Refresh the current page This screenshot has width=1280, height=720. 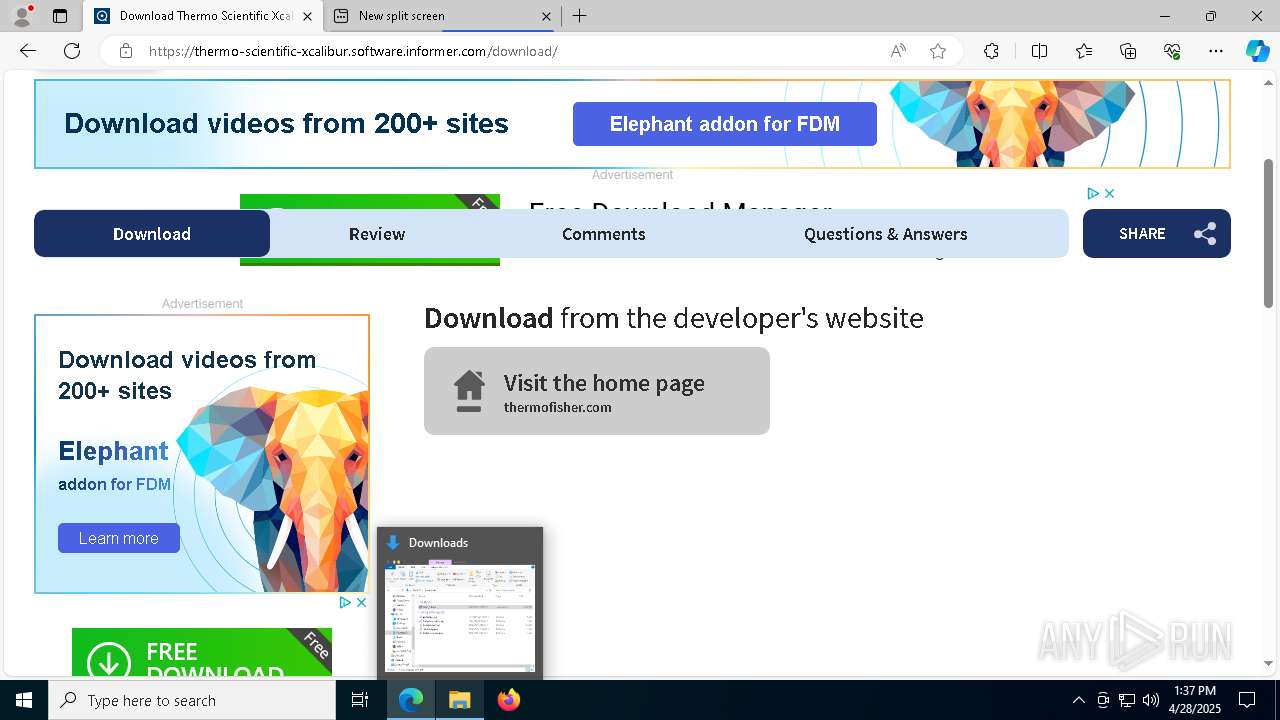point(72,51)
